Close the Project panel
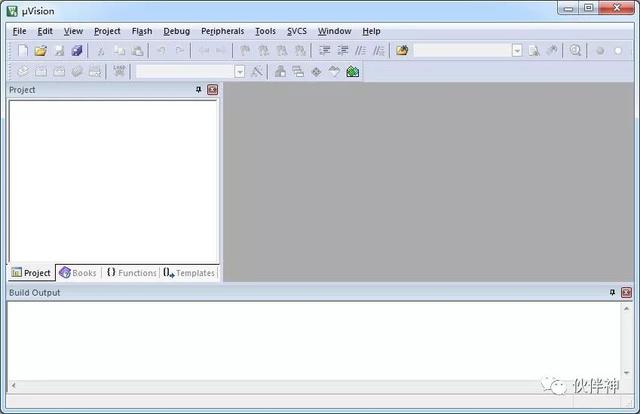Image resolution: width=640 pixels, height=414 pixels. tap(212, 90)
